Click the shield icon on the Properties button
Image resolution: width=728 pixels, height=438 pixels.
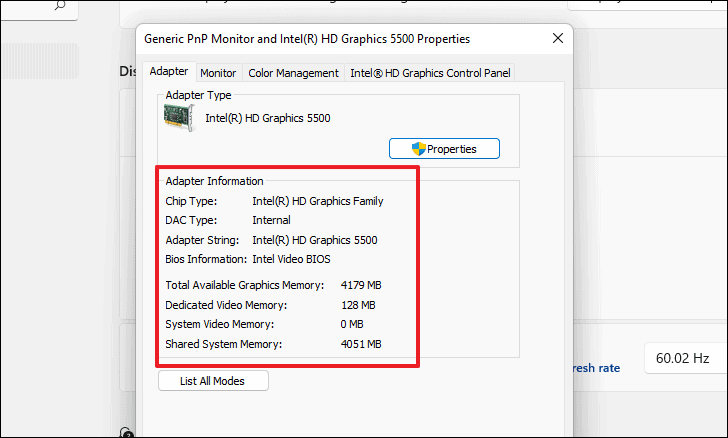tap(418, 149)
